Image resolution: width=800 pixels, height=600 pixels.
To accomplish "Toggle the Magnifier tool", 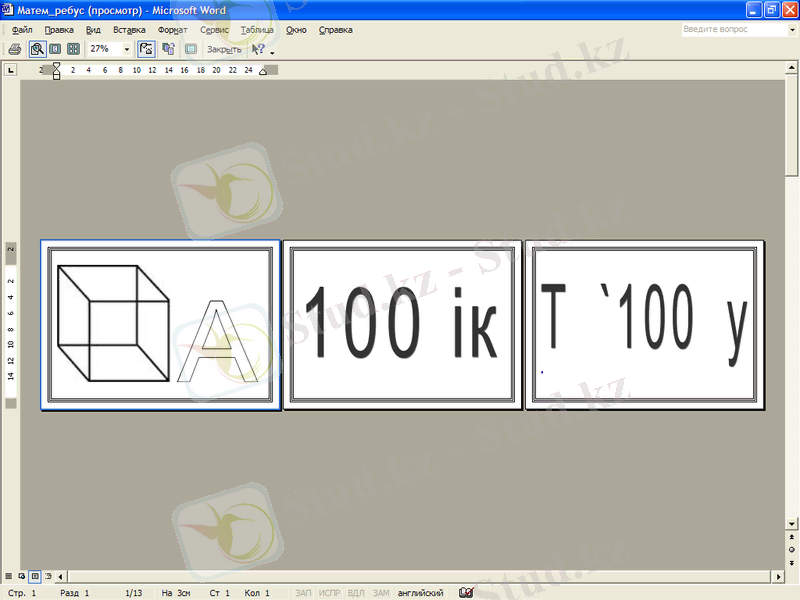I will pyautogui.click(x=37, y=48).
